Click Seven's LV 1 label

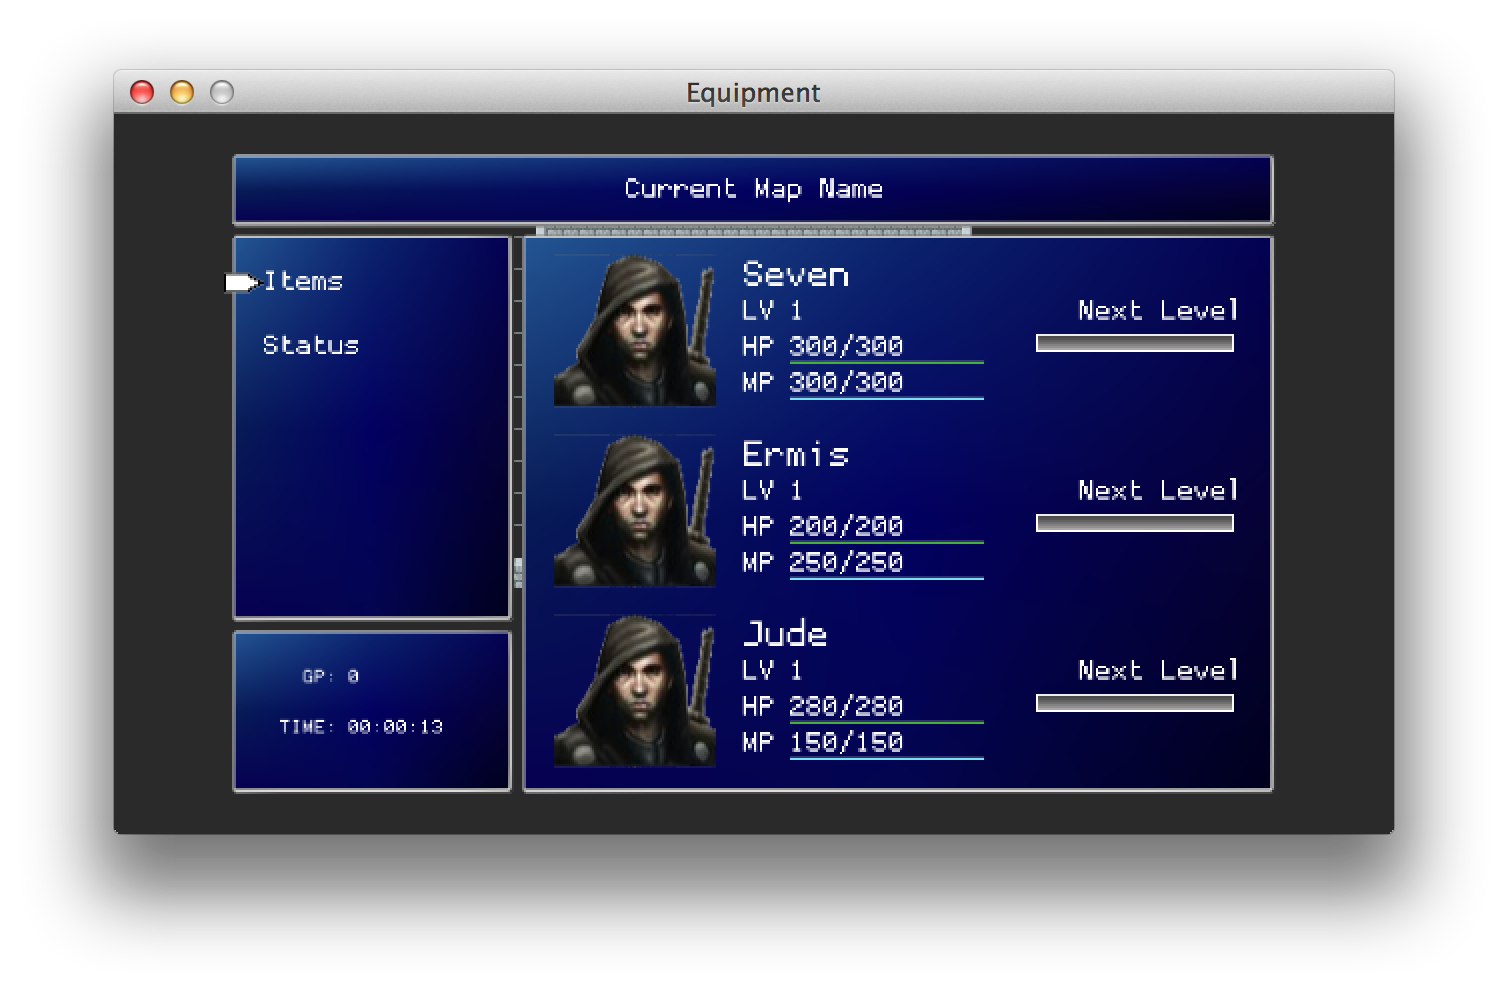point(772,310)
